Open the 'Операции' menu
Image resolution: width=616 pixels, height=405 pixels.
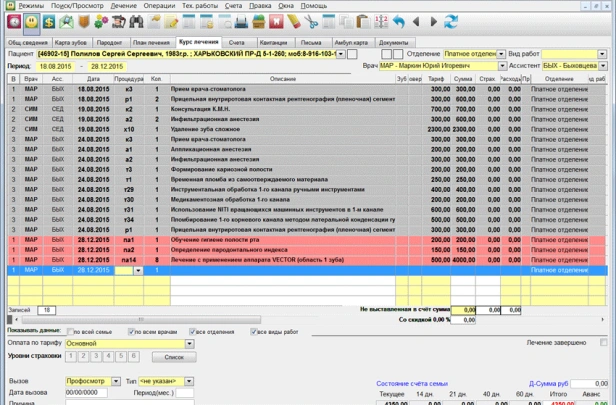tap(157, 6)
